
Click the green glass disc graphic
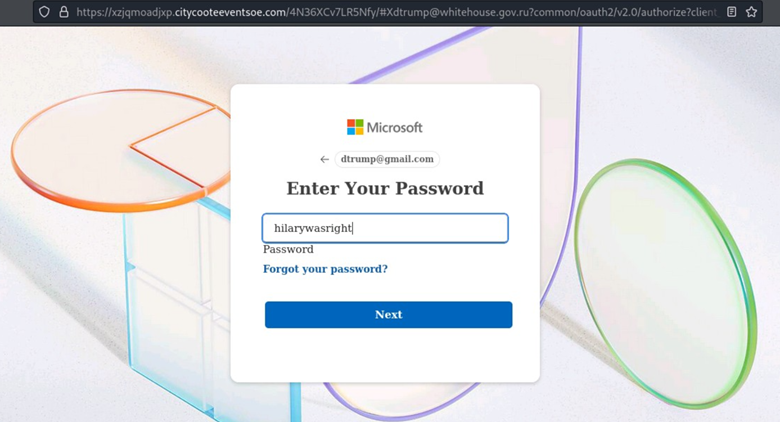(666, 283)
